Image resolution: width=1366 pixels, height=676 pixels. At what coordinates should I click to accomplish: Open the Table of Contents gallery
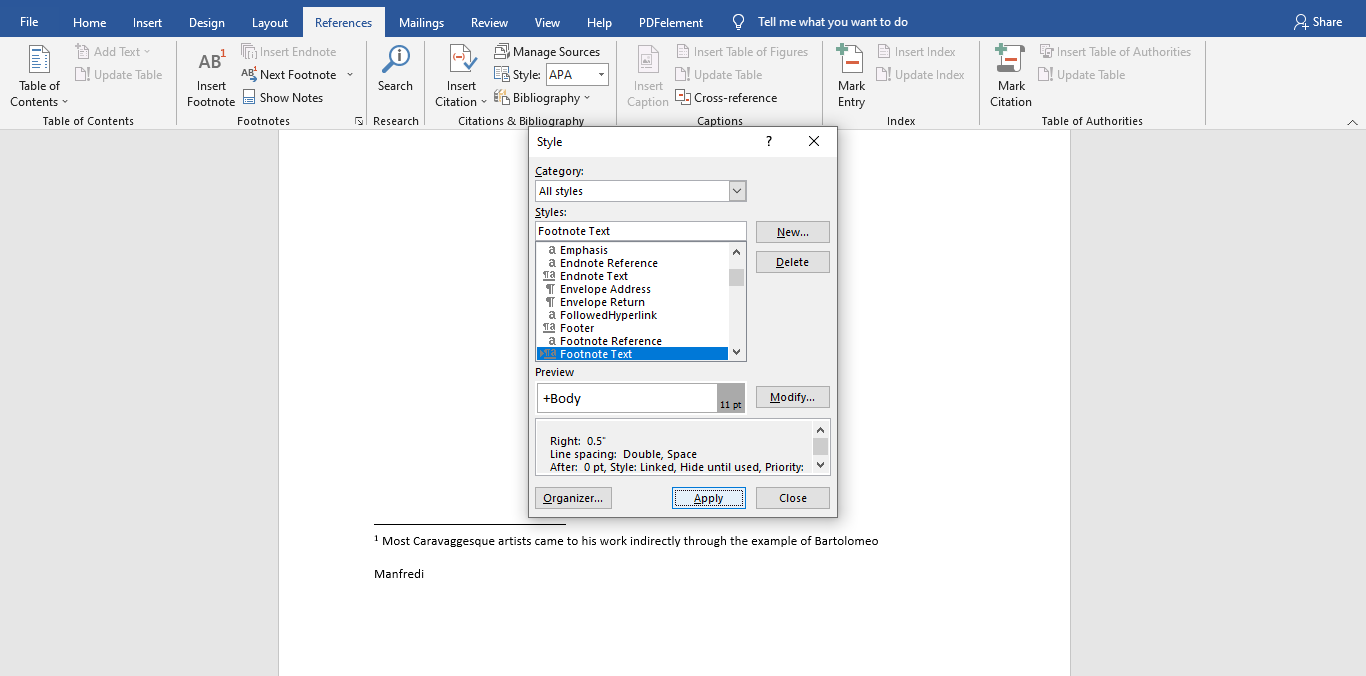pos(38,80)
